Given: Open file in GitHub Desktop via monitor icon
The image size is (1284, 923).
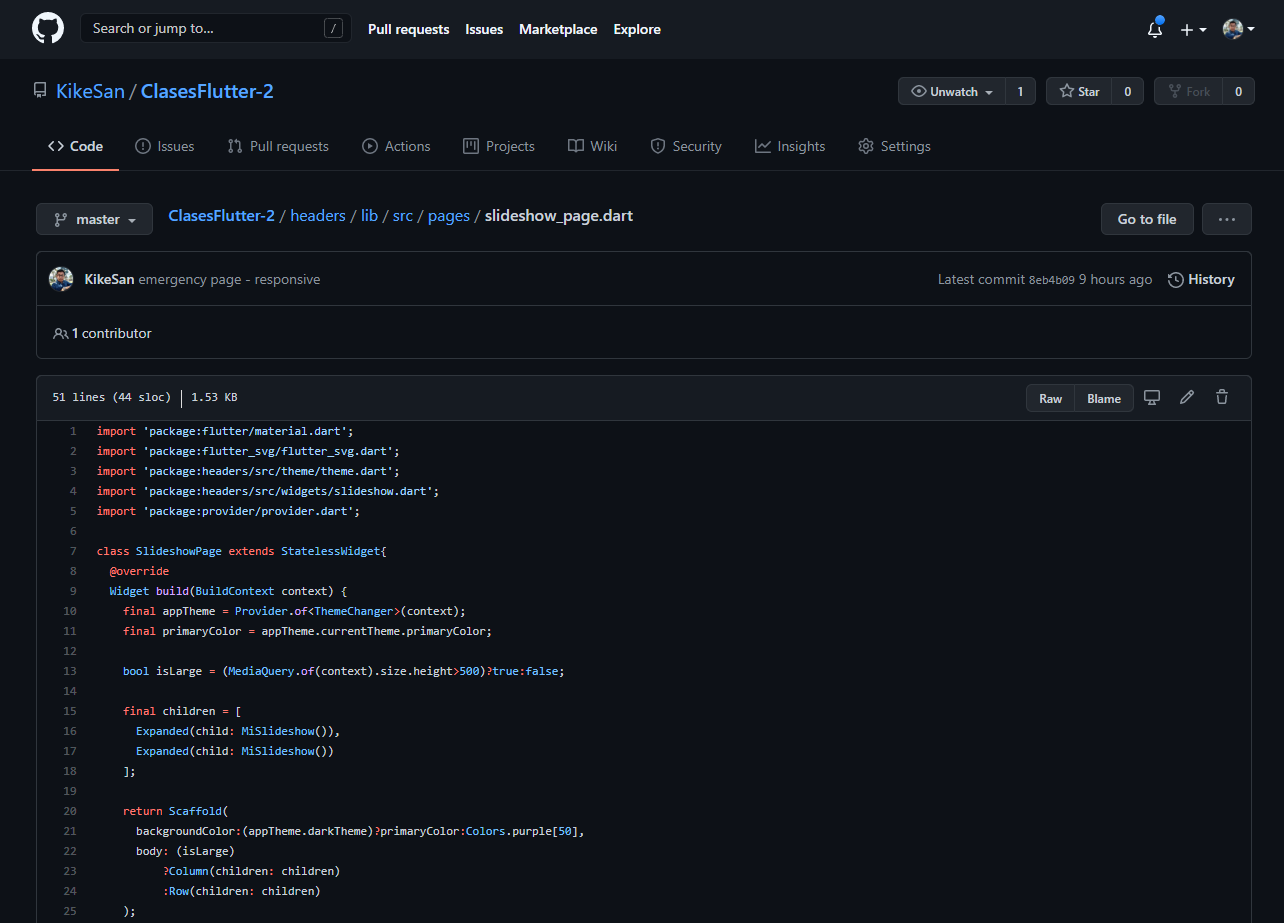Looking at the screenshot, I should (1151, 397).
